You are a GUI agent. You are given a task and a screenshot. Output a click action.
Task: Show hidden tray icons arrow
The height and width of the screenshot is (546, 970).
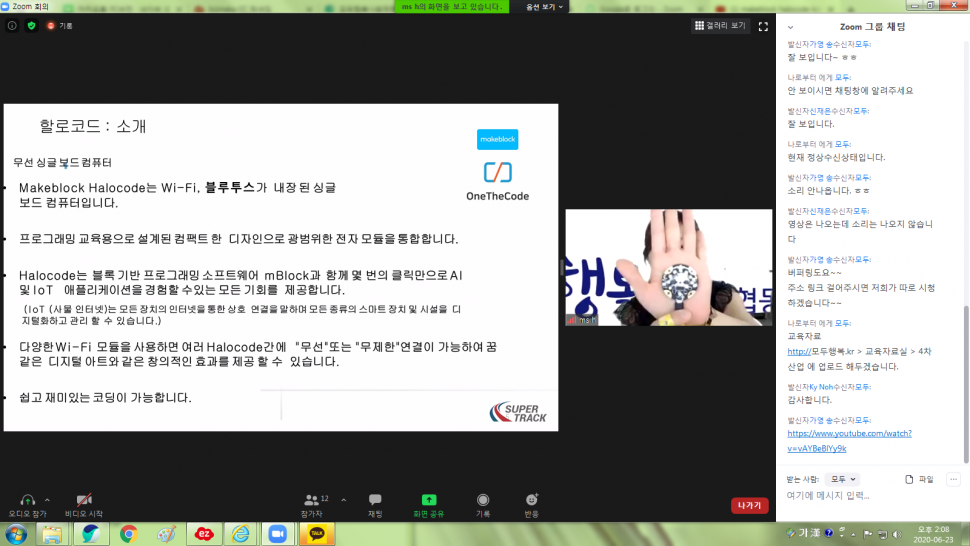854,534
